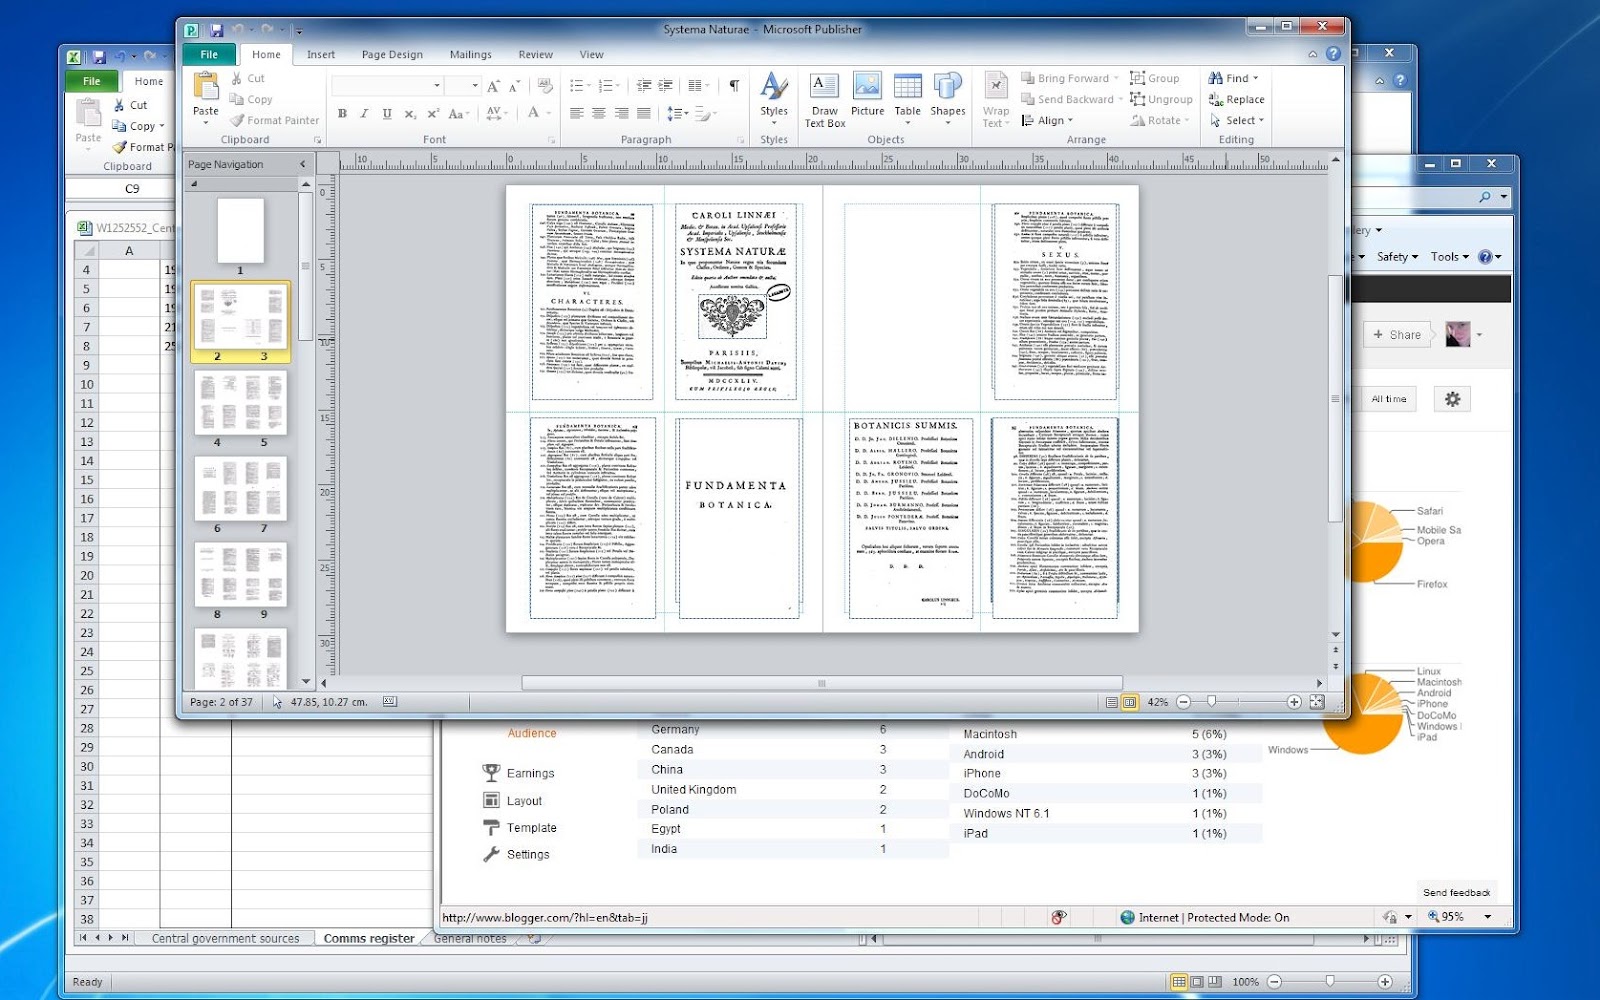Switch to the View tab
Screen dimensions: 1600x1000
(x=591, y=55)
